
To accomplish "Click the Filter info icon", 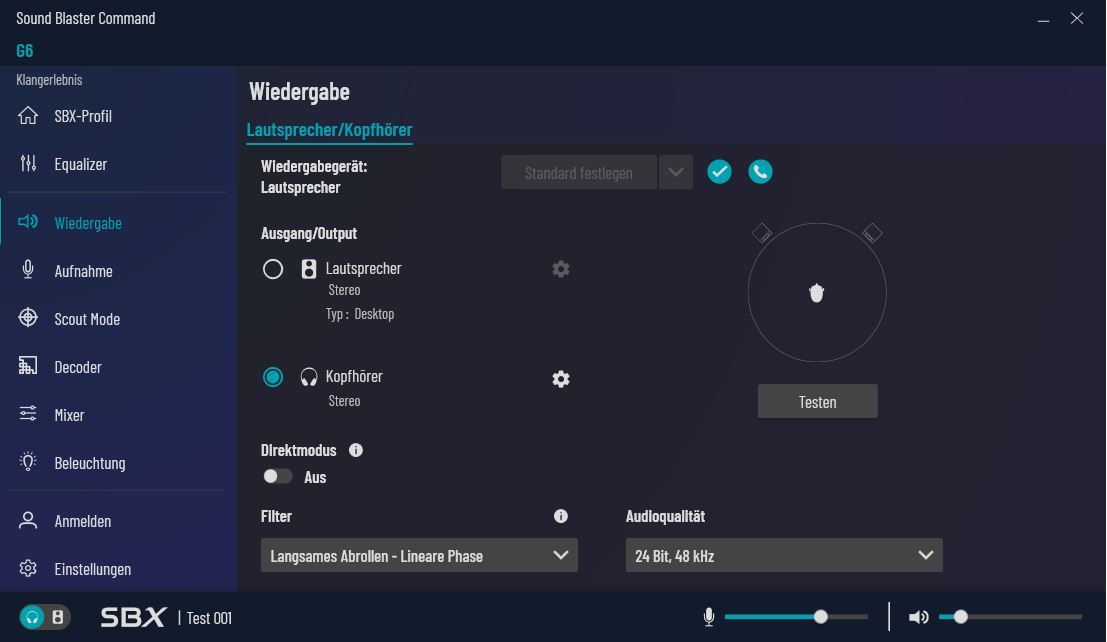I will 561,516.
